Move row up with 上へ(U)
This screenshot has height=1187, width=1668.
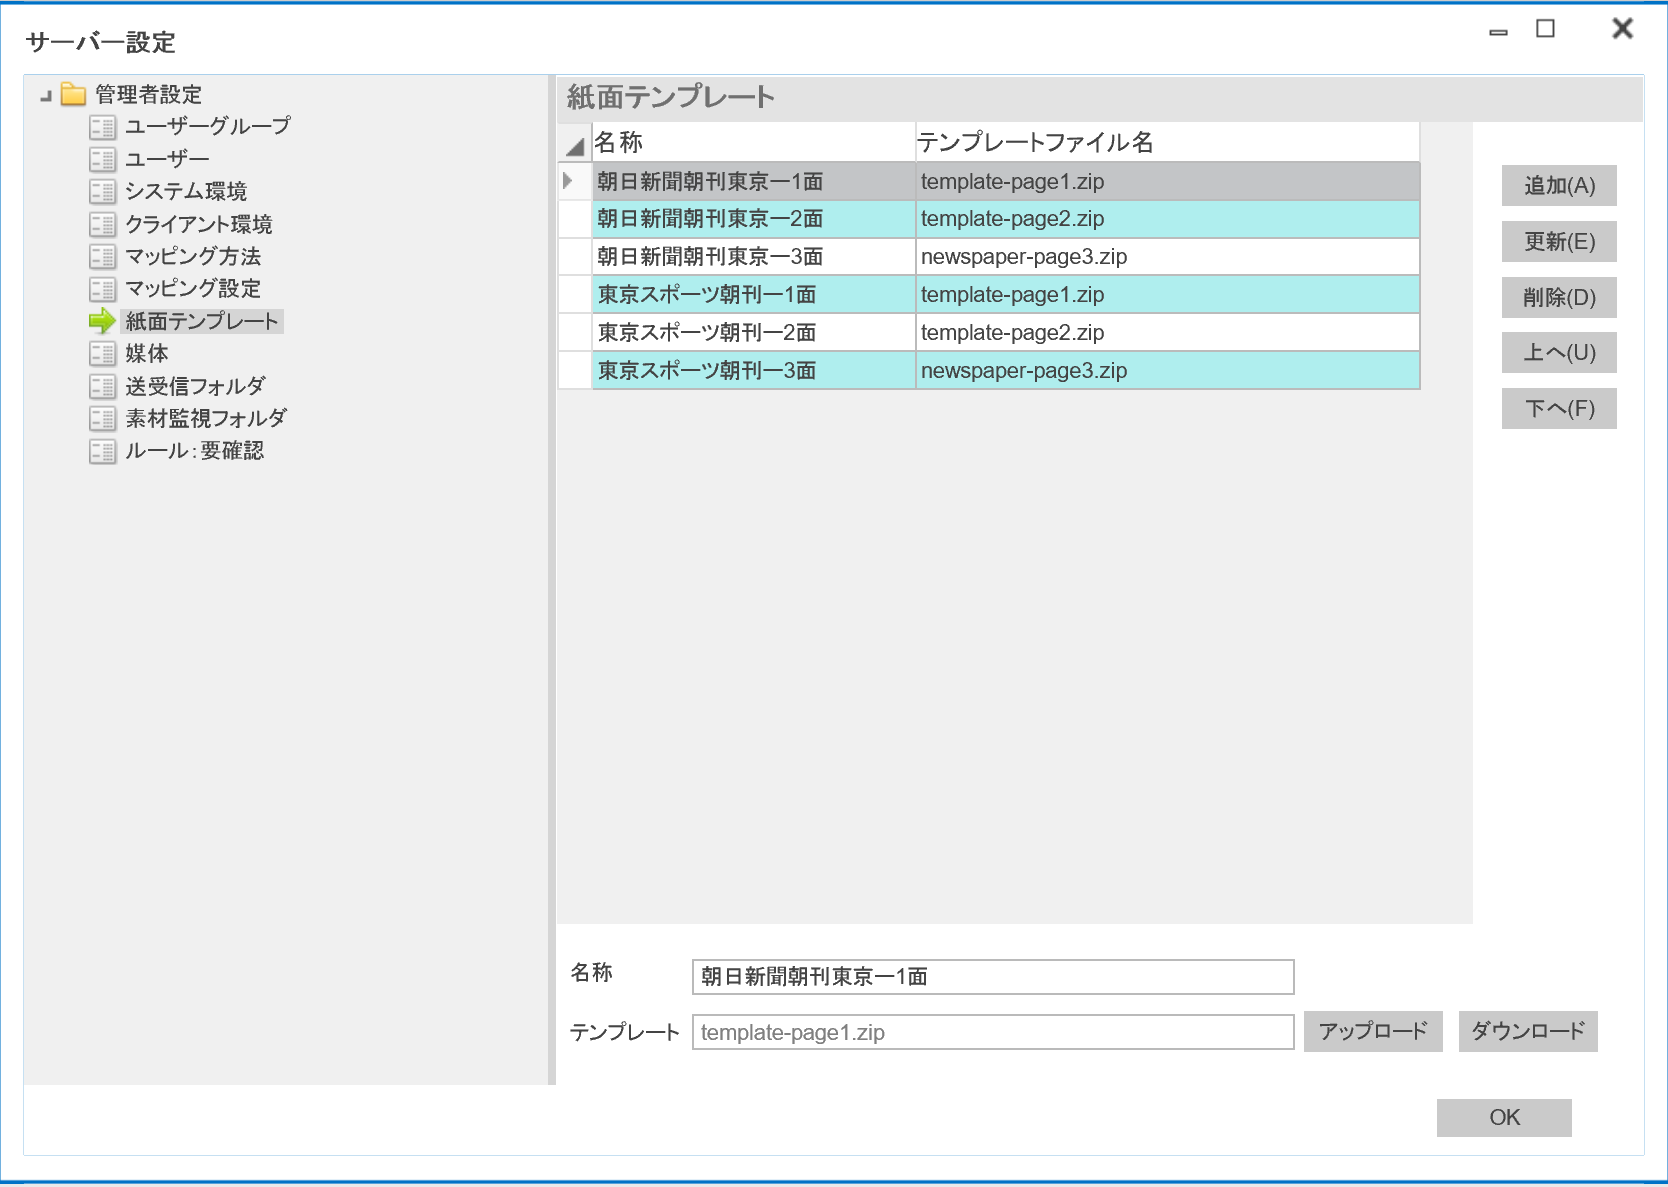(x=1559, y=353)
